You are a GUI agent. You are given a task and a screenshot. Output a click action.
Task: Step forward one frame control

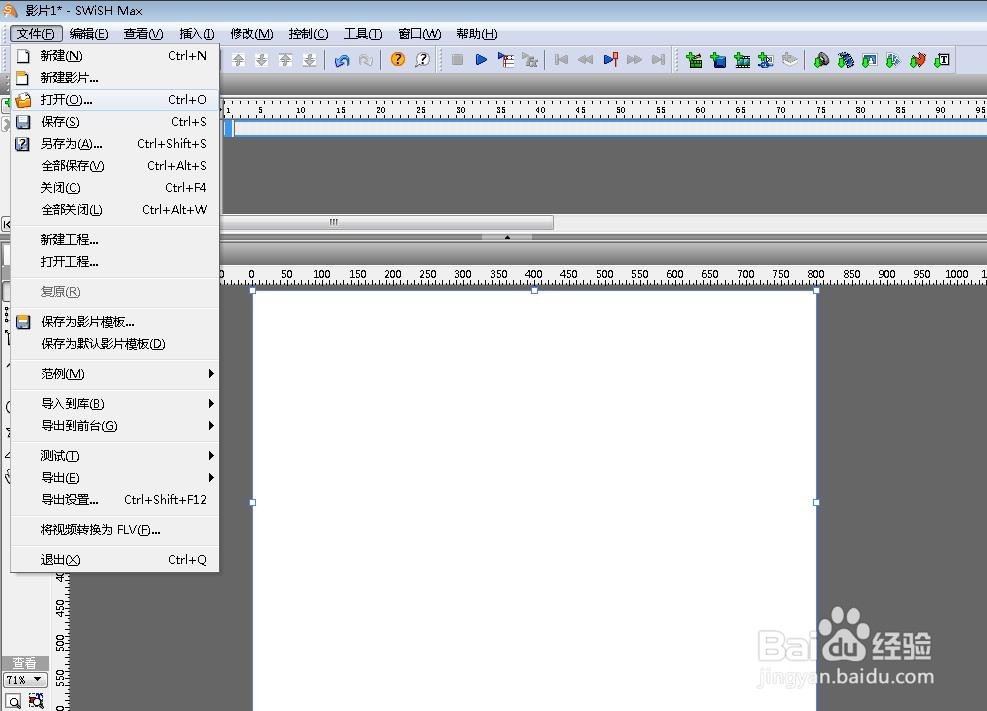[x=634, y=60]
